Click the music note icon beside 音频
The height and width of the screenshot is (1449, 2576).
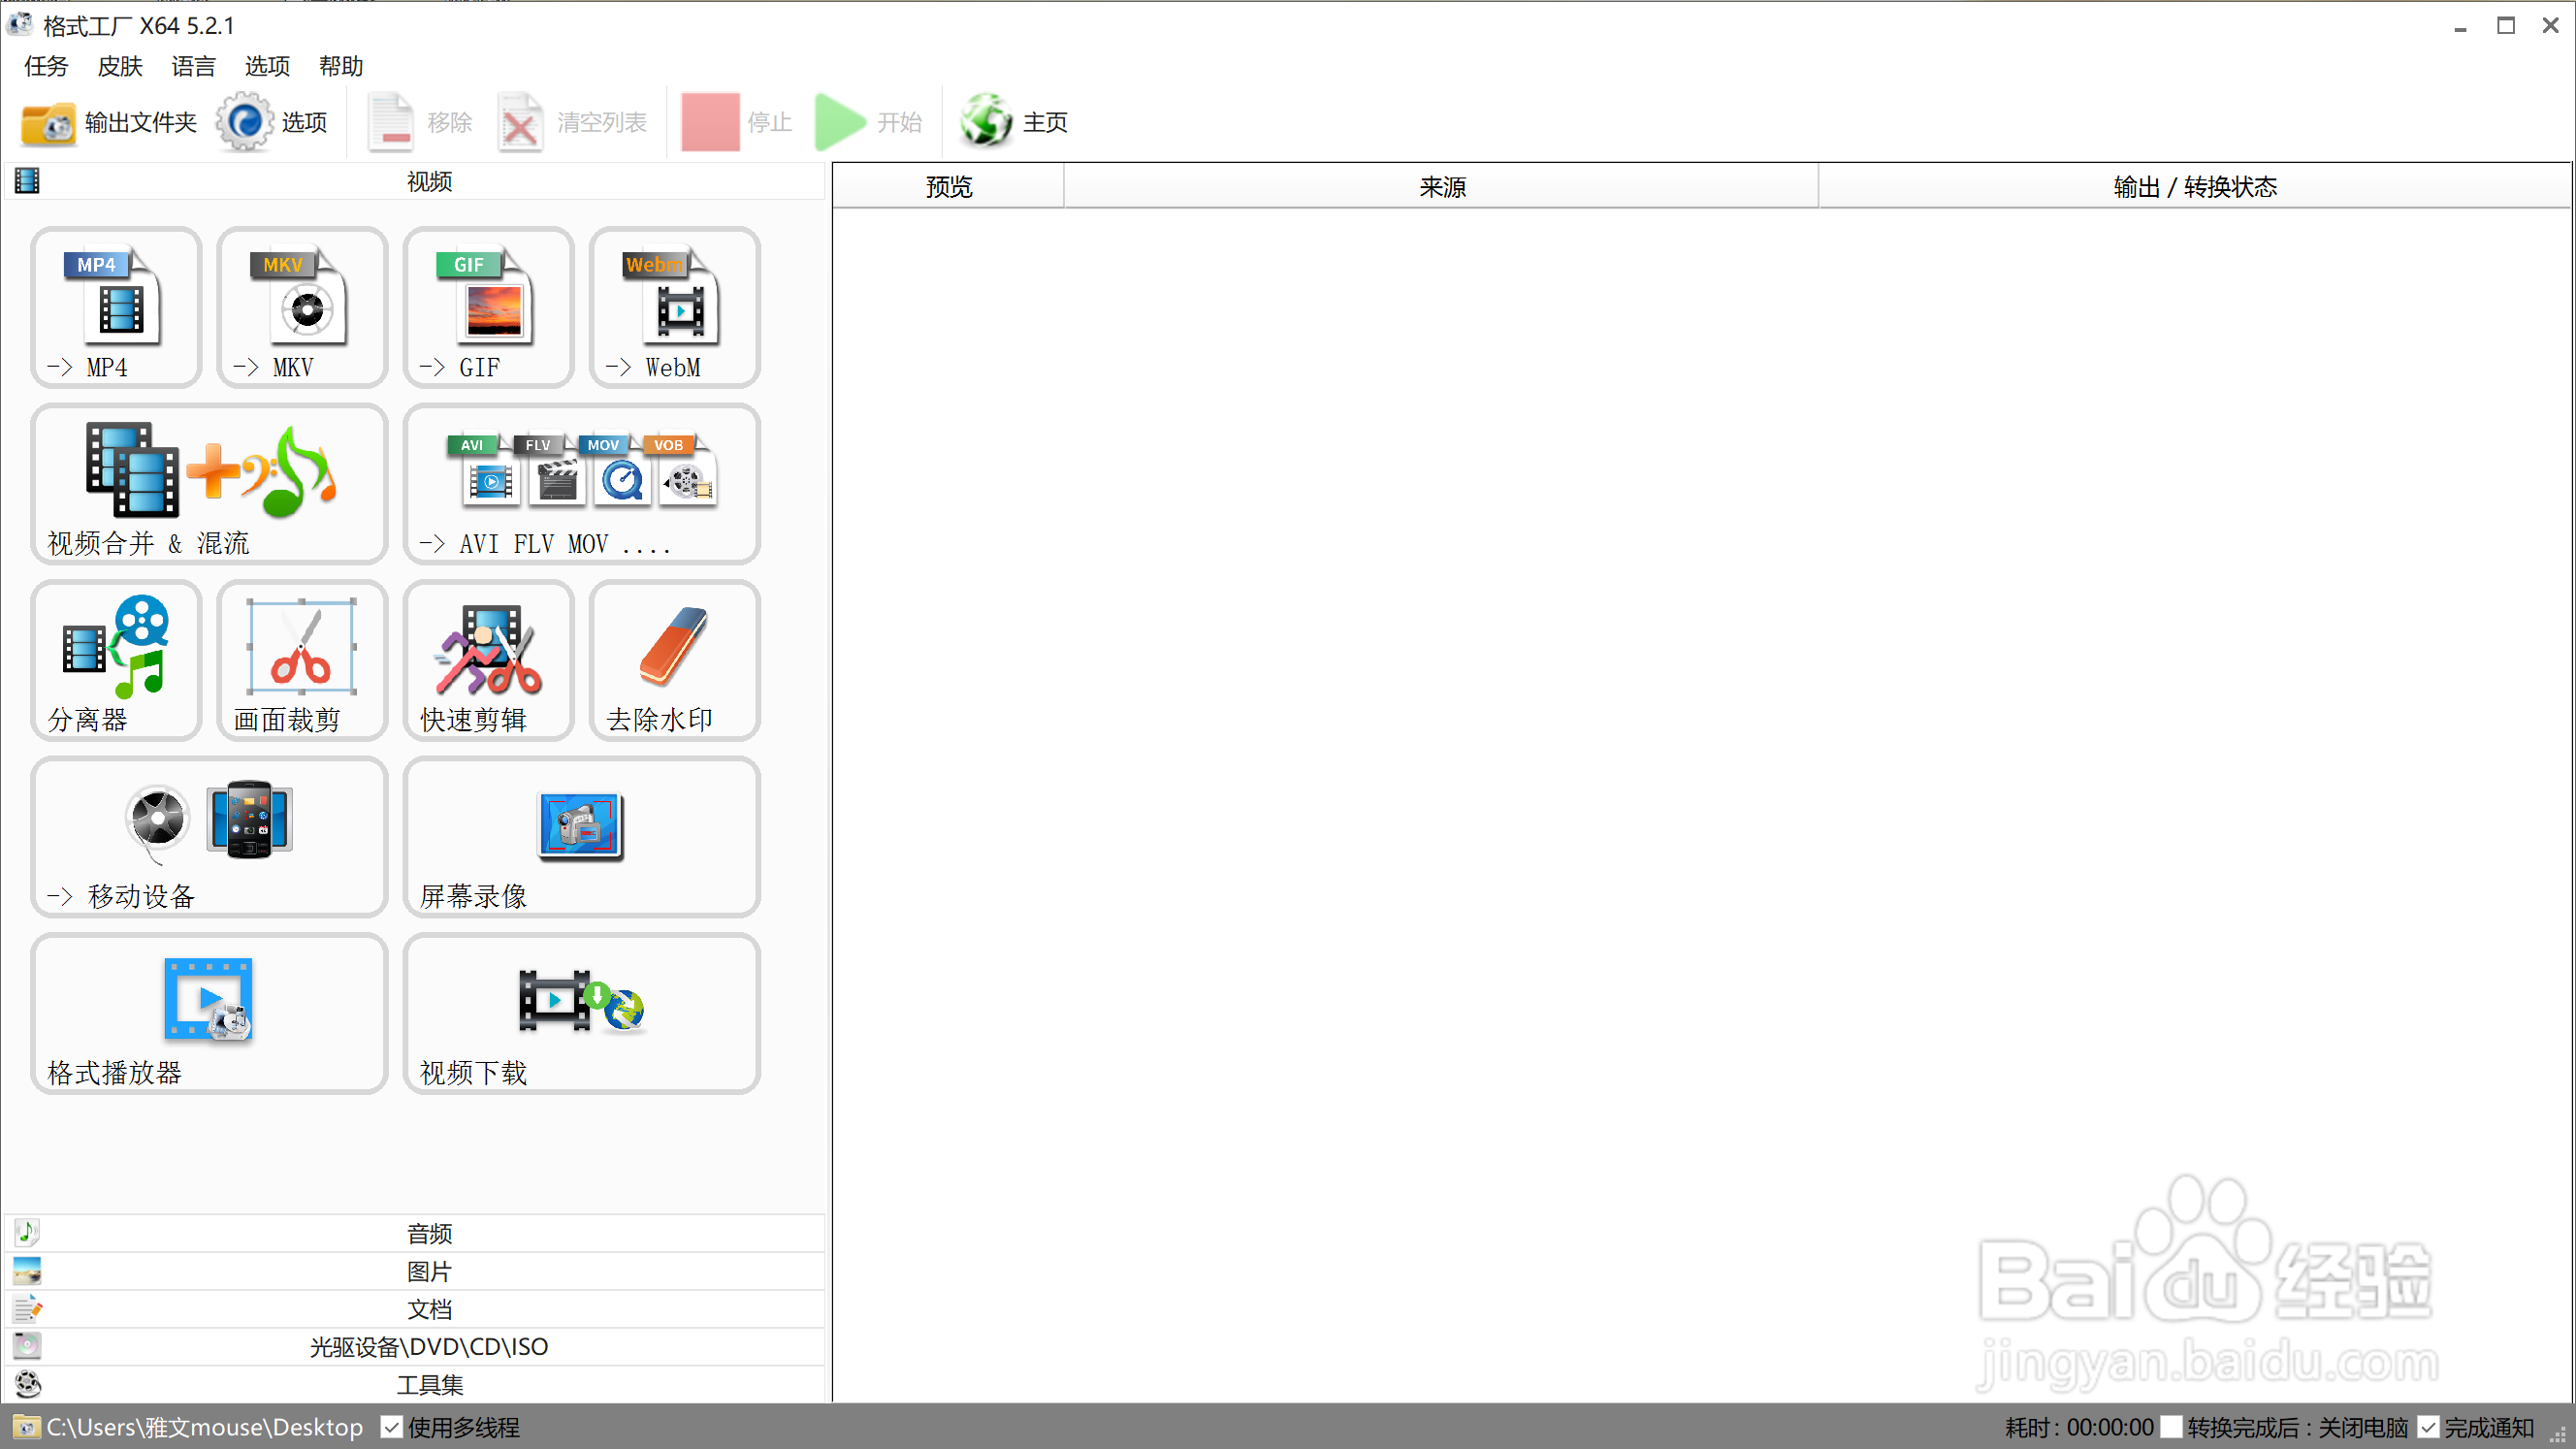pyautogui.click(x=27, y=1232)
